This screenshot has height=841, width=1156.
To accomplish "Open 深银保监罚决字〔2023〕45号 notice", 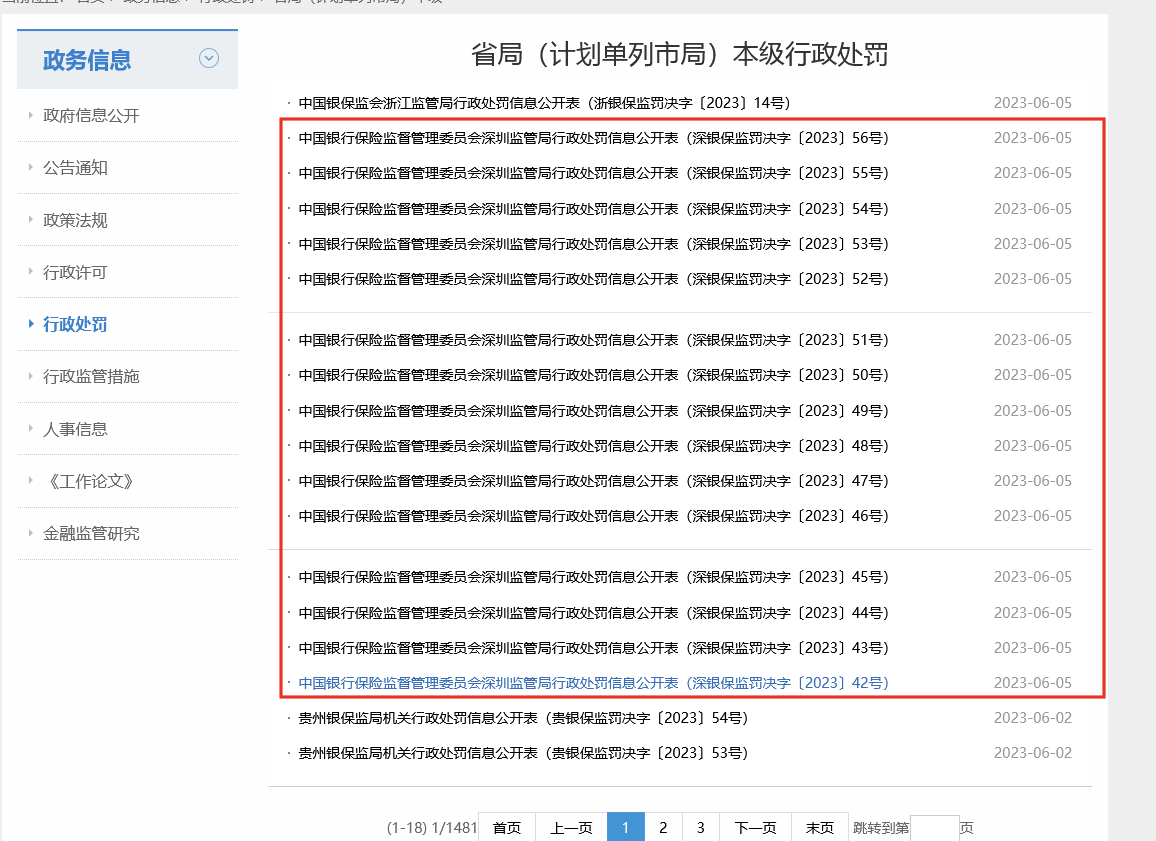I will 593,577.
